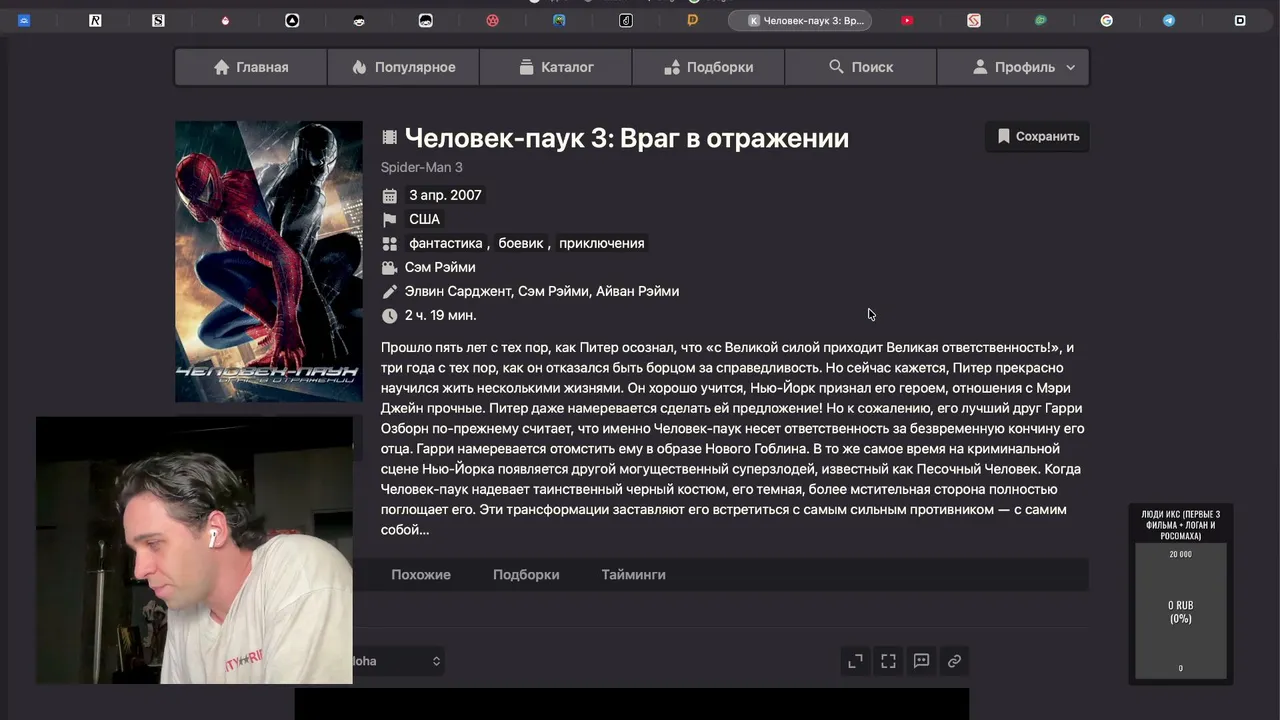Open the Aloha player source dropdown
The image size is (1280, 720).
pyautogui.click(x=398, y=661)
